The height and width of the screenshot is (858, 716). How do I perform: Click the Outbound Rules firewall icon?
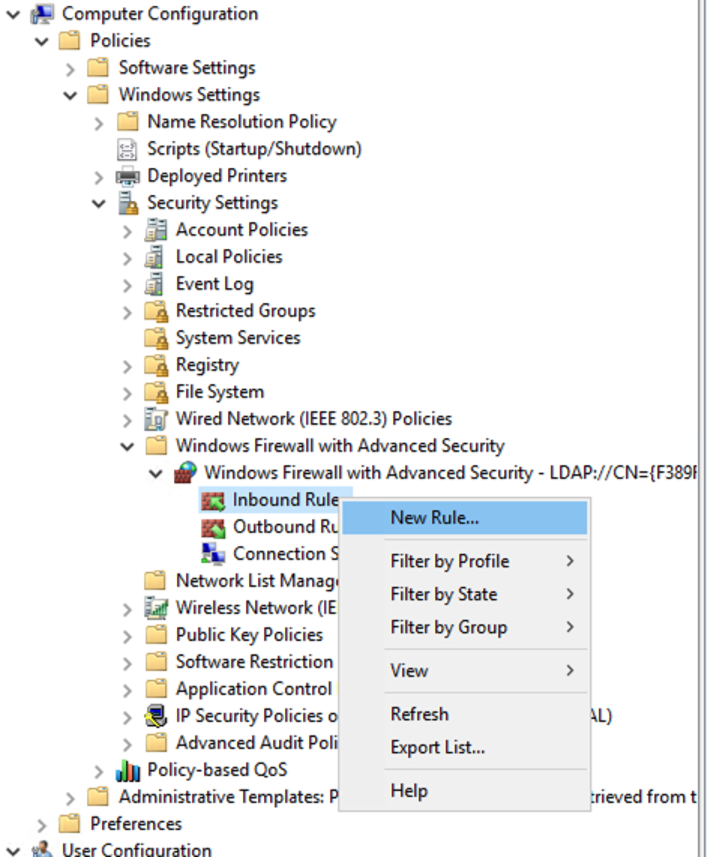[212, 527]
